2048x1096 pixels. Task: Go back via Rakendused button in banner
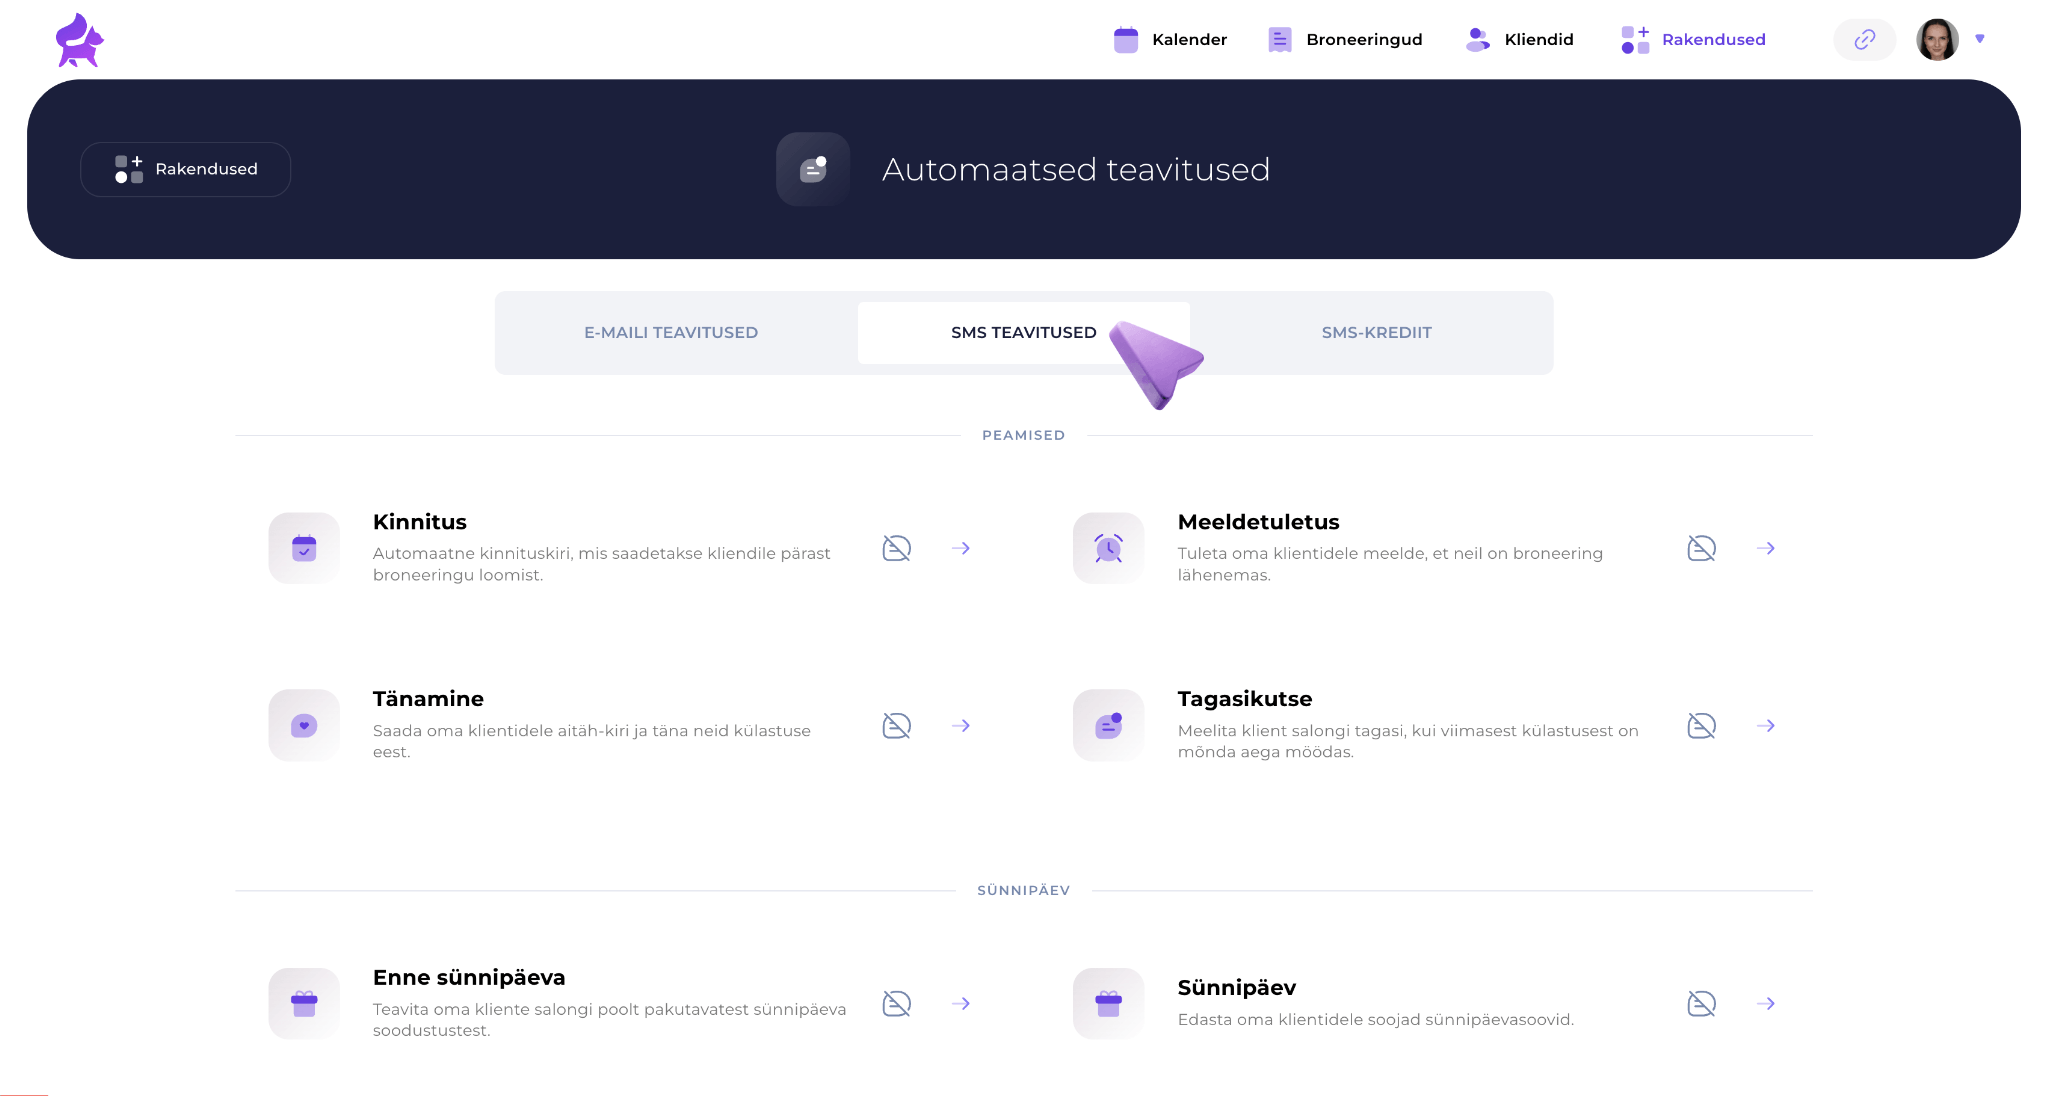(x=186, y=169)
